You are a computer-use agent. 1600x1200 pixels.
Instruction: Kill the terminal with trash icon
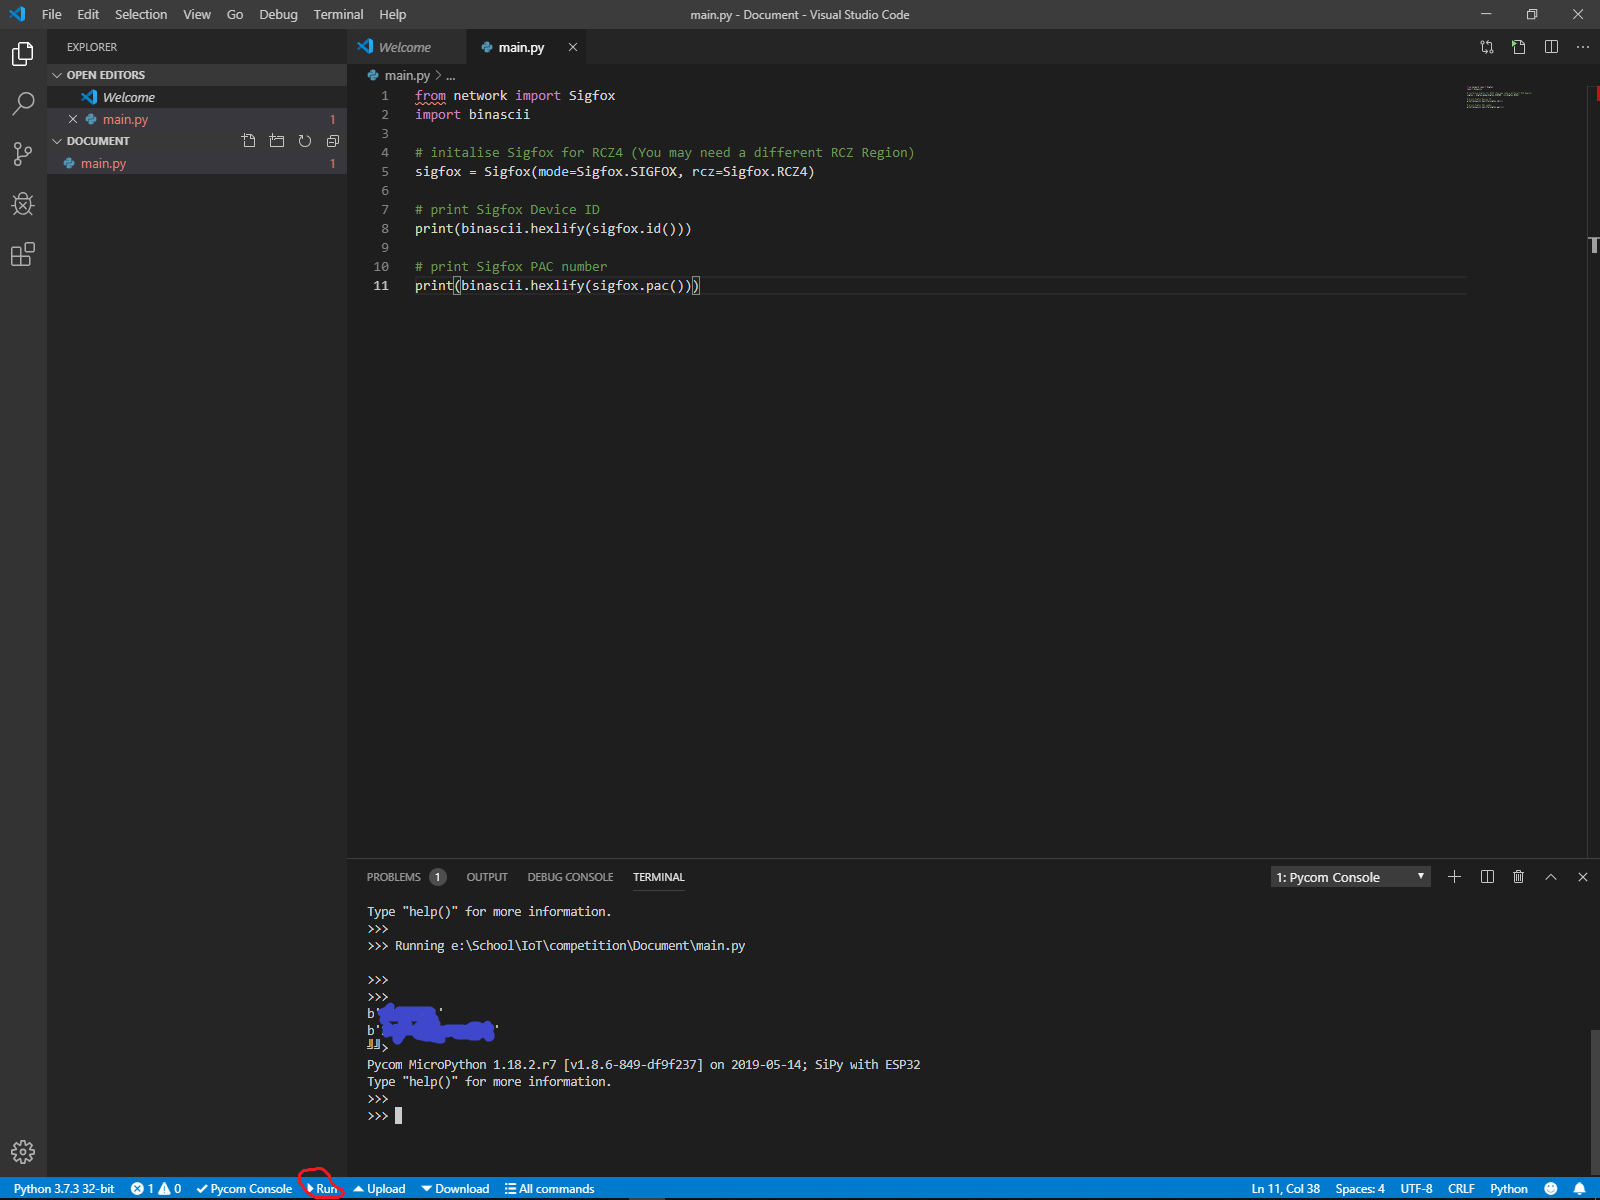(1518, 877)
